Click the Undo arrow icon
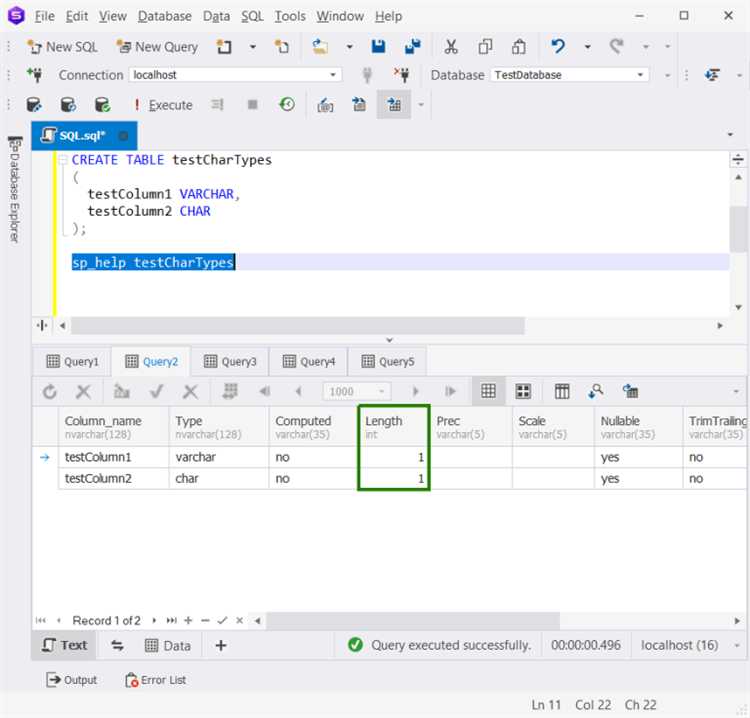 point(558,47)
